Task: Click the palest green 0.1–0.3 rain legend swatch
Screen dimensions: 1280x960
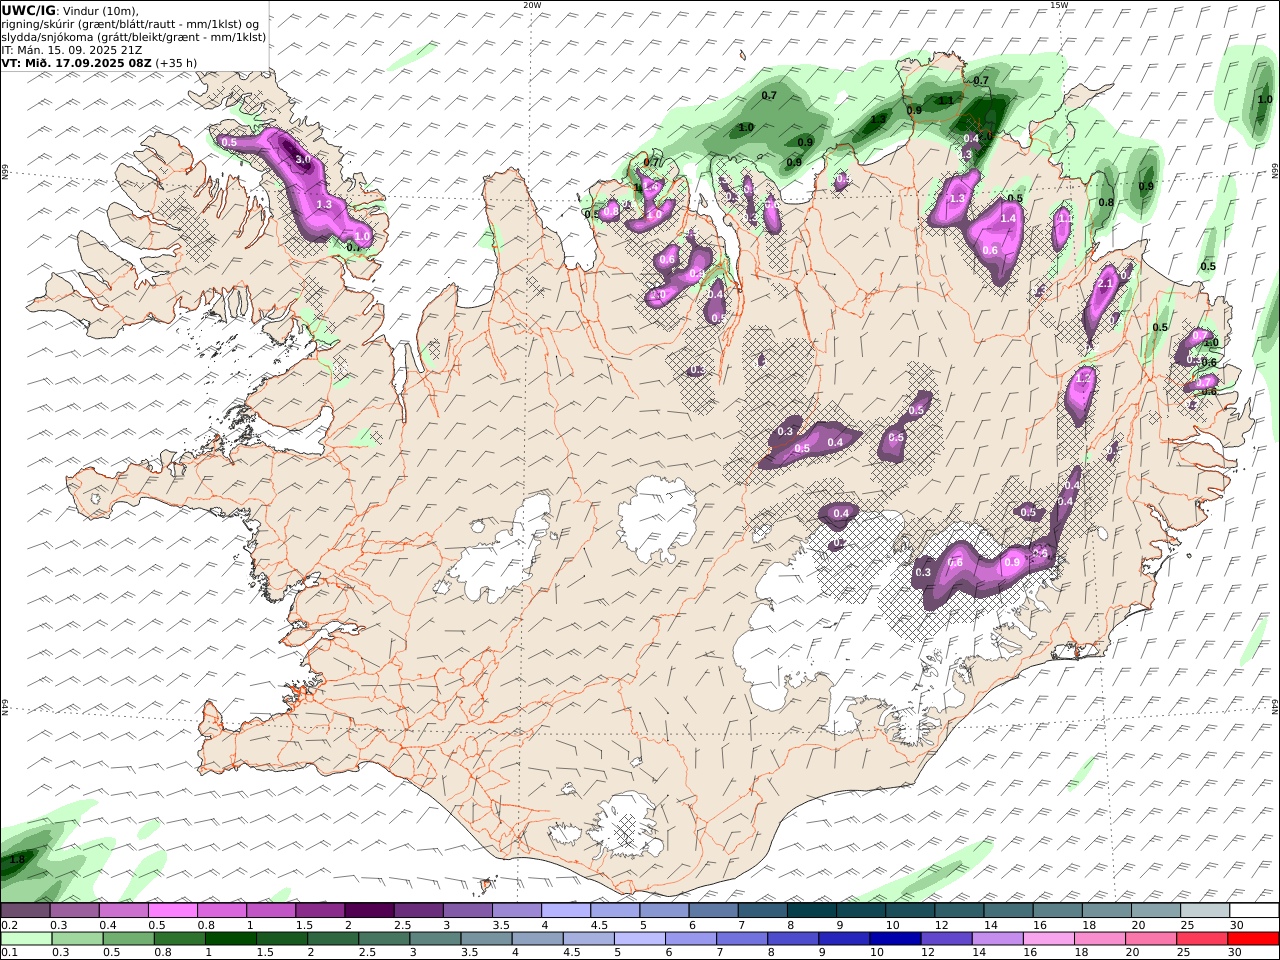Action: (26, 938)
